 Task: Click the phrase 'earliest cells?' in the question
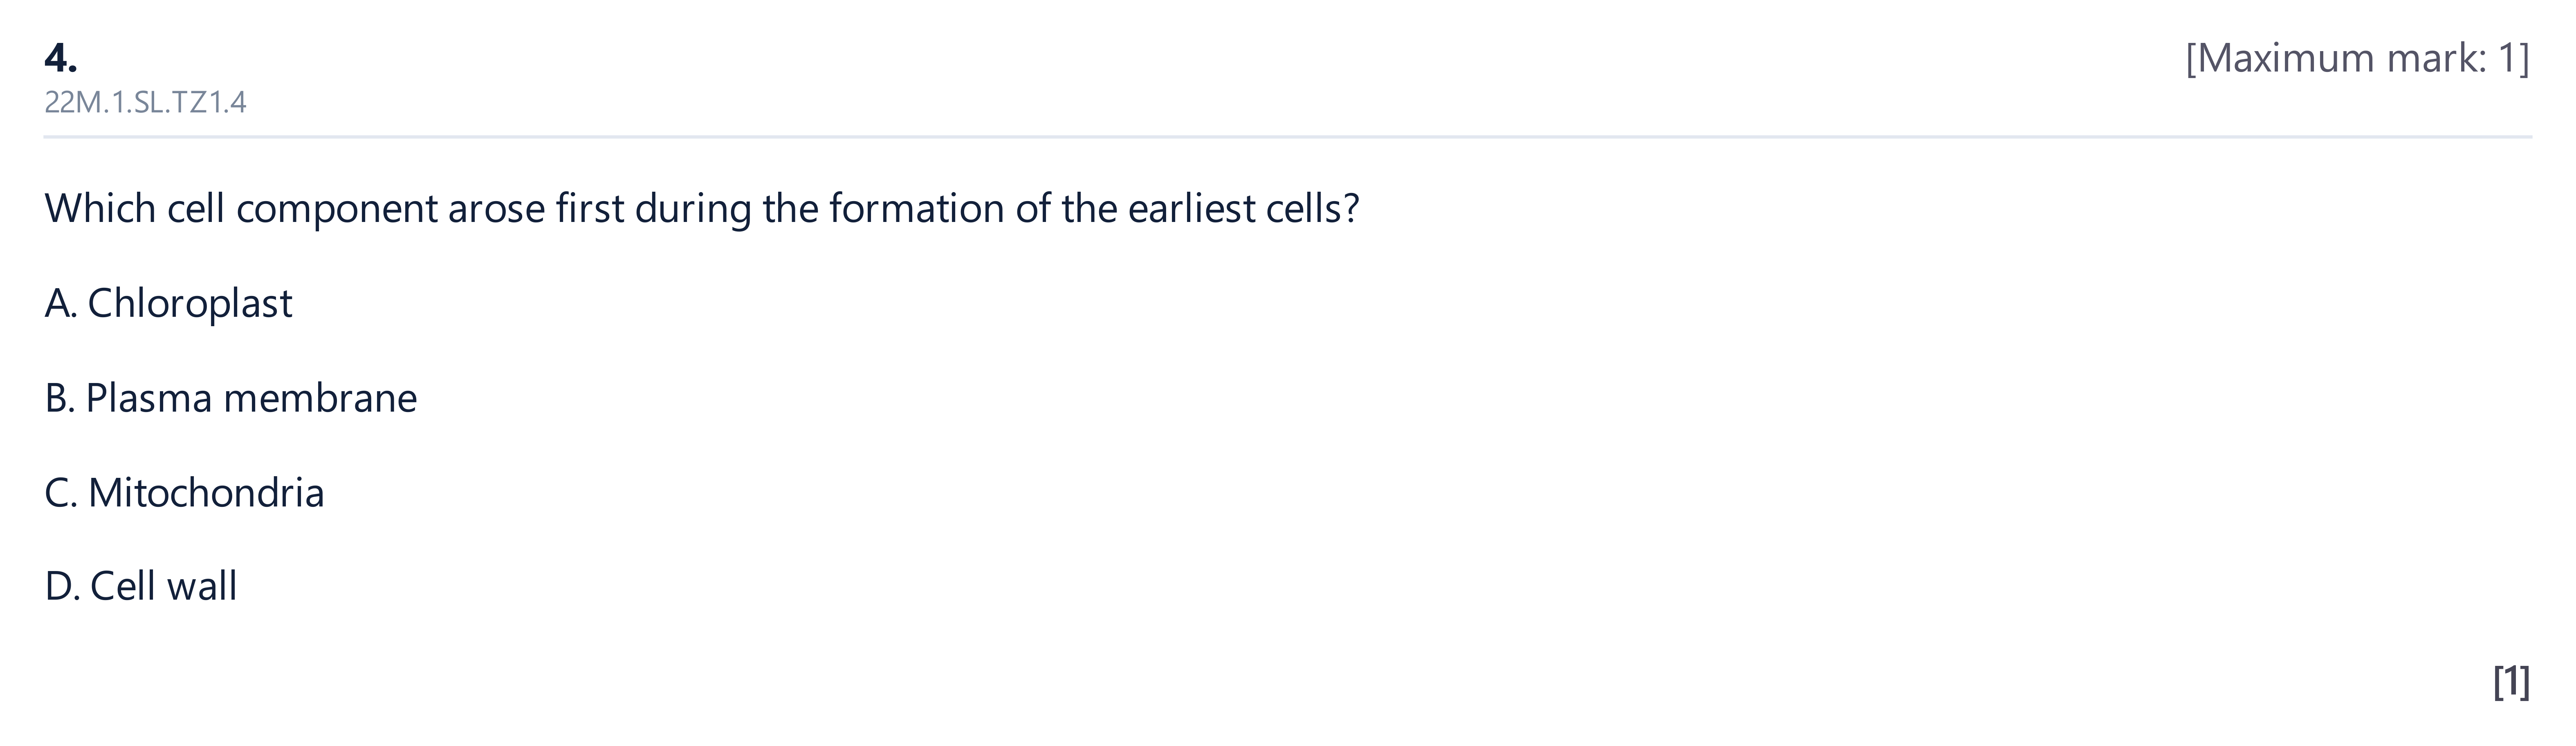pyautogui.click(x=1243, y=208)
